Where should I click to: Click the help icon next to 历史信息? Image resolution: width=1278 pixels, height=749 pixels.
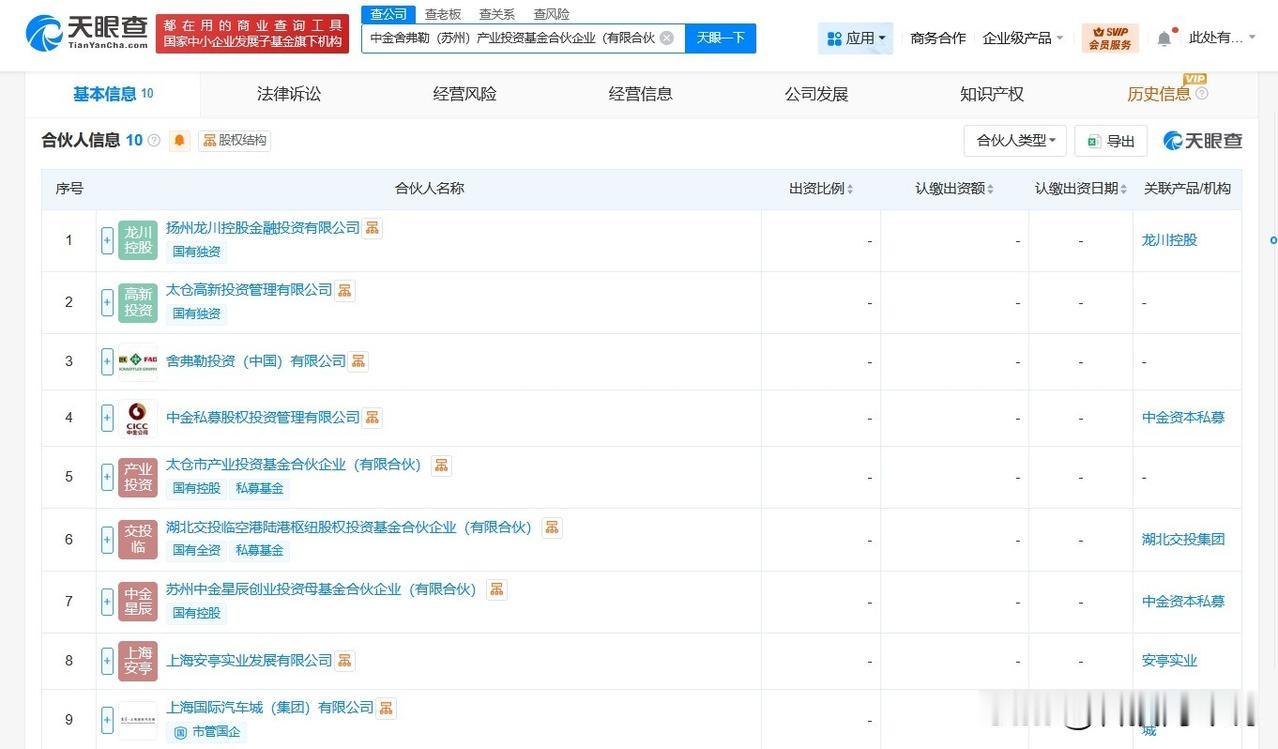[x=1202, y=94]
